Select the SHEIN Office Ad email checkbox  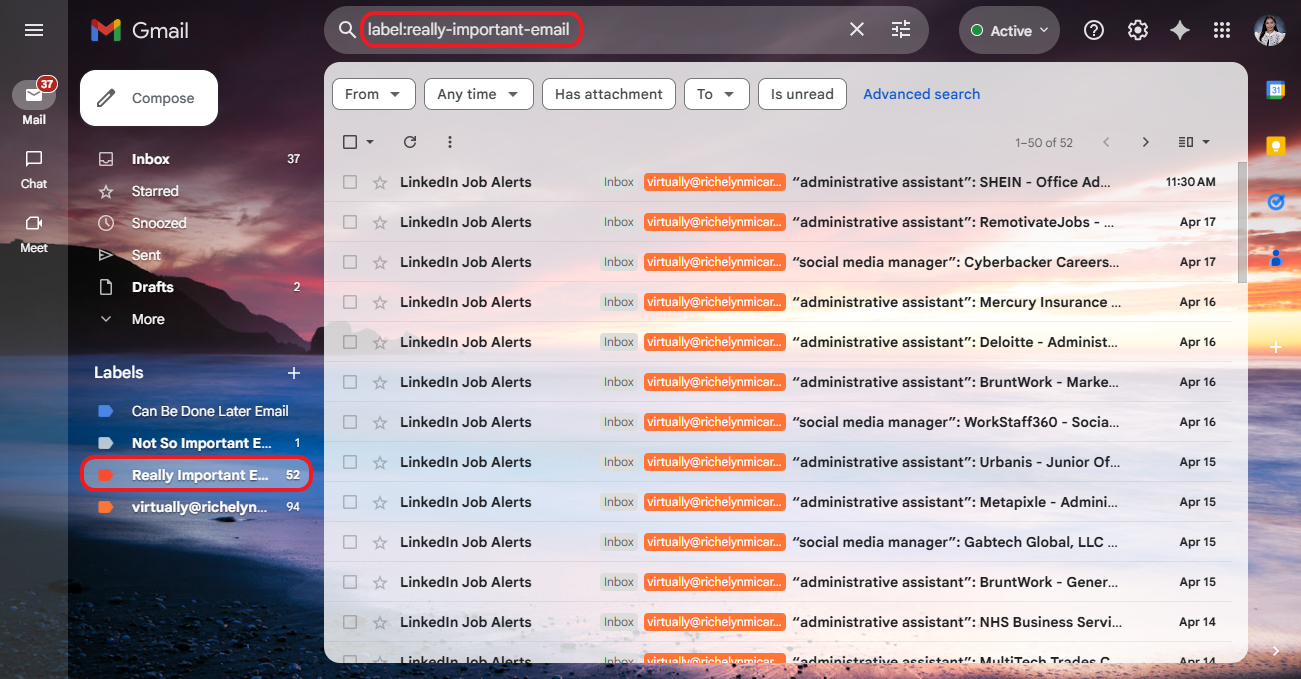pyautogui.click(x=350, y=182)
